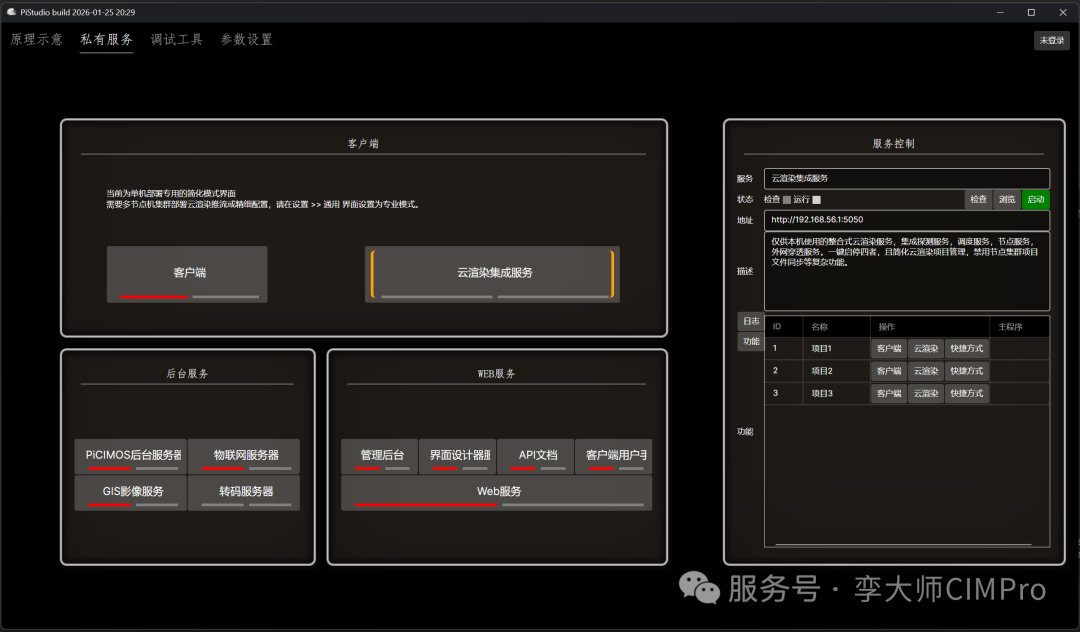
Task: Select the 项目2 name cell
Action: [x=836, y=371]
